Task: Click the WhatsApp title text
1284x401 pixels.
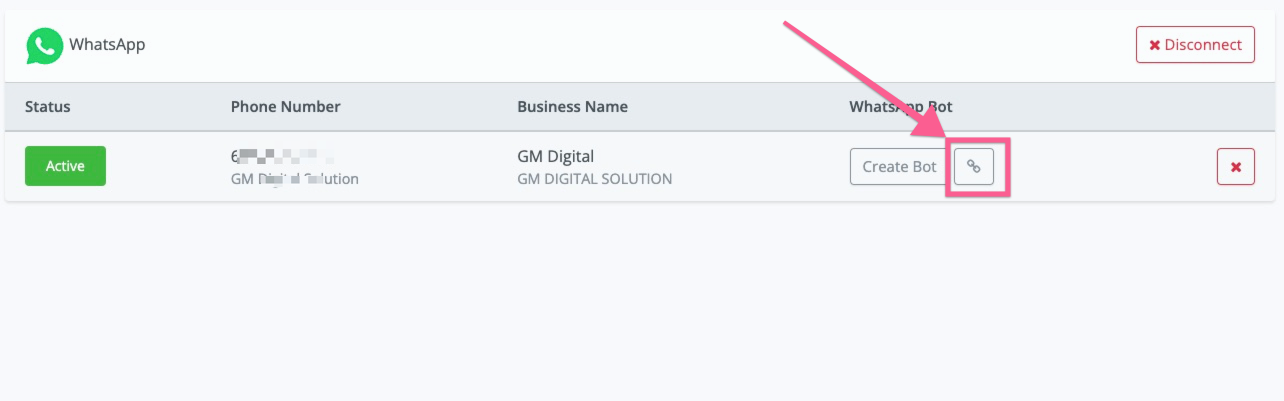Action: pyautogui.click(x=107, y=45)
